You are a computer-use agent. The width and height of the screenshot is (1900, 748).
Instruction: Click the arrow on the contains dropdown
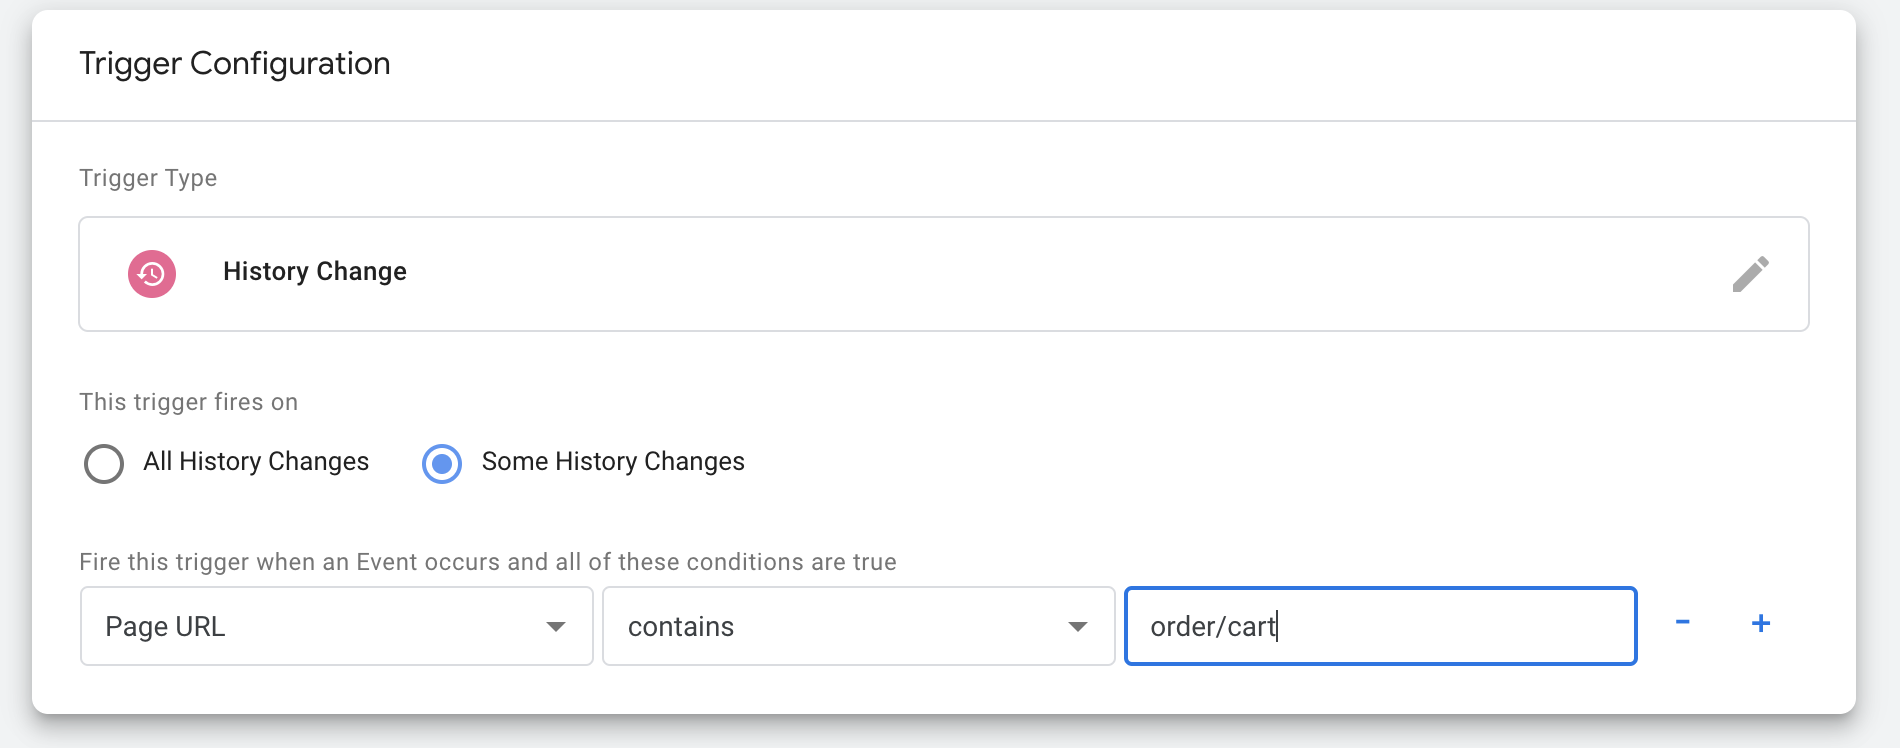click(x=1078, y=627)
